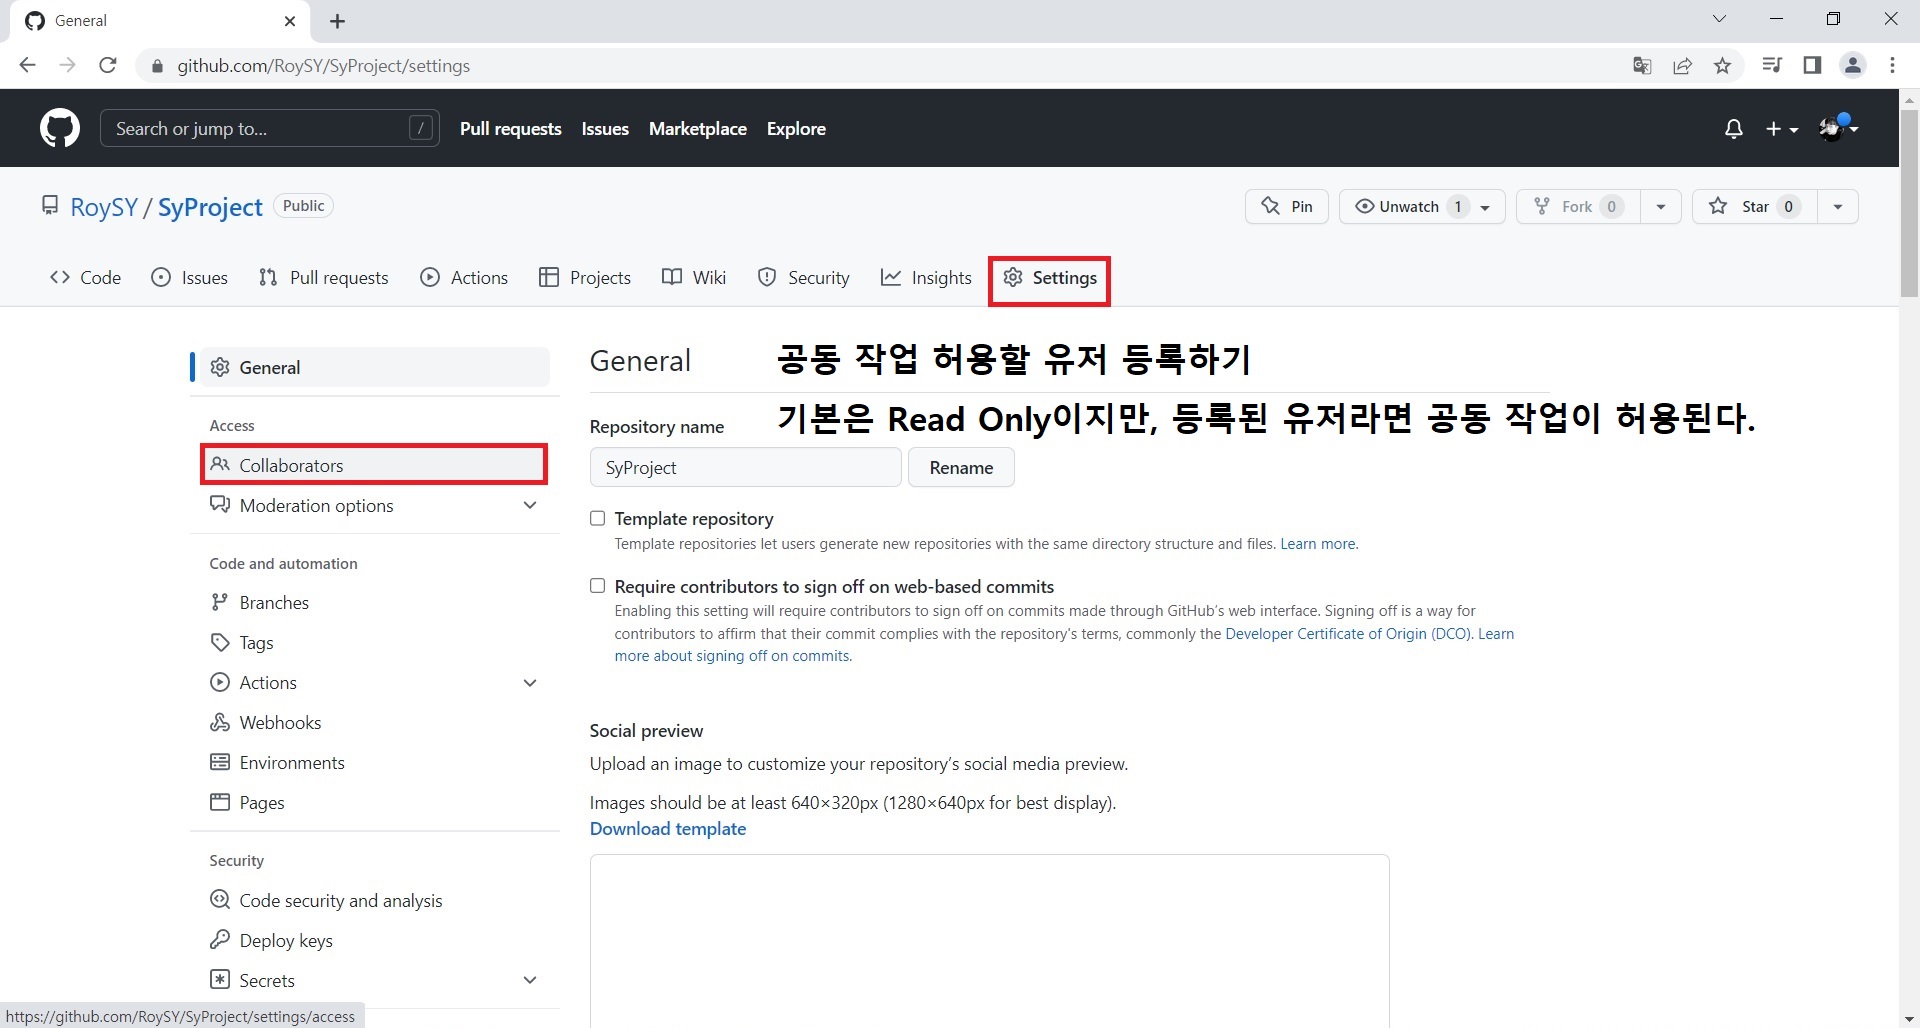Viewport: 1920px width, 1028px height.
Task: Open the Insights tab
Action: click(926, 278)
